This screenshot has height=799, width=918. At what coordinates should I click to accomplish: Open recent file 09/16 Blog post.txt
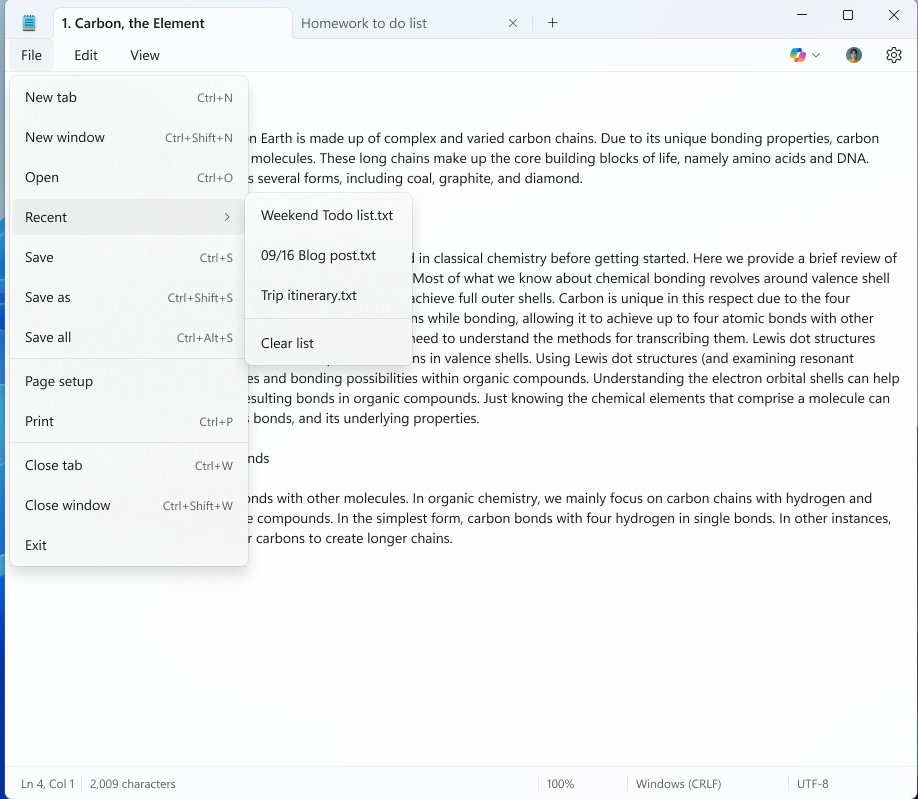[328, 255]
